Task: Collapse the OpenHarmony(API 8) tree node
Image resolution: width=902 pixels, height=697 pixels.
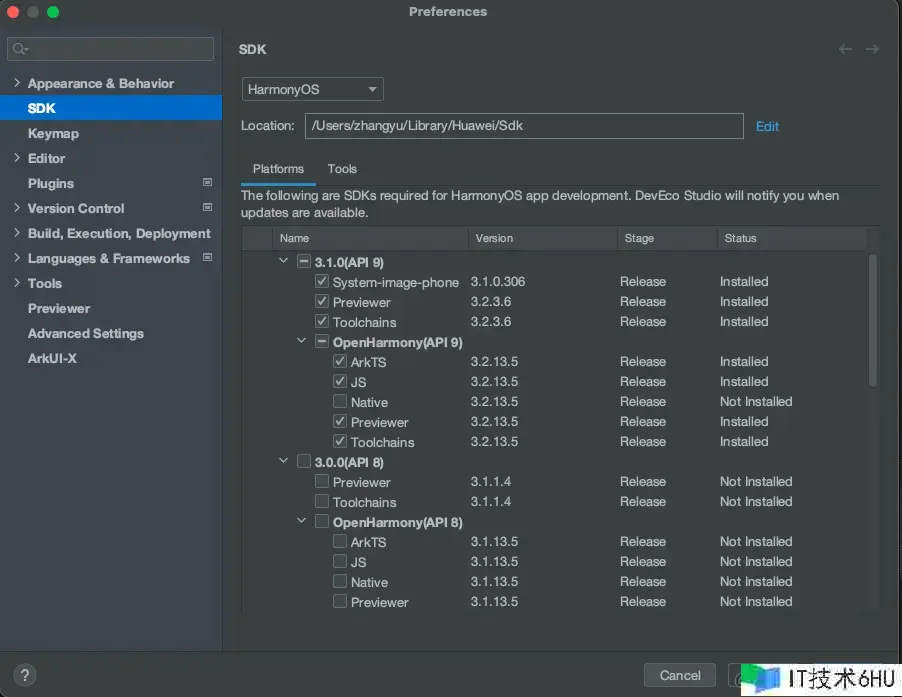Action: pyautogui.click(x=301, y=520)
